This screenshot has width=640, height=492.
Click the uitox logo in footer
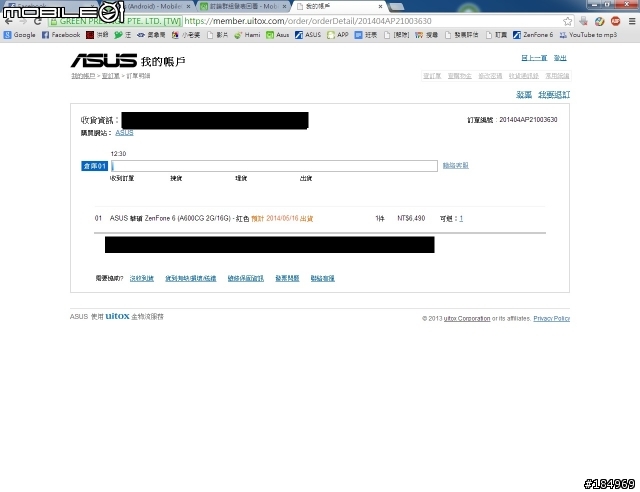pos(117,316)
